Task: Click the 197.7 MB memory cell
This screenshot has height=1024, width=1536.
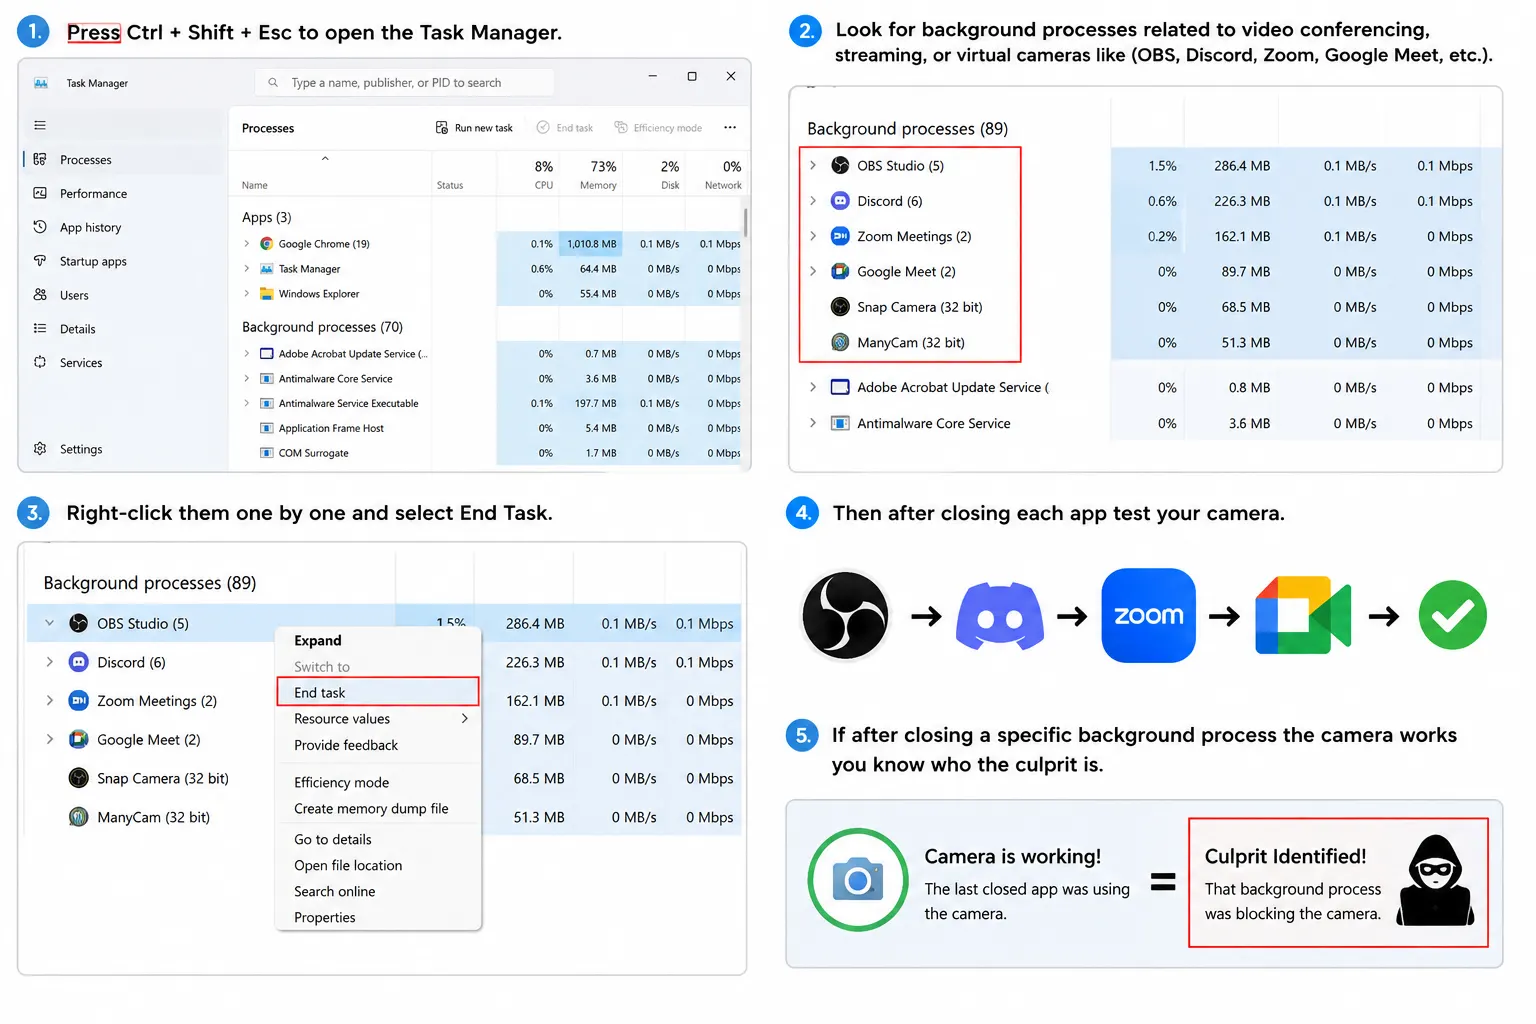Action: 591,403
